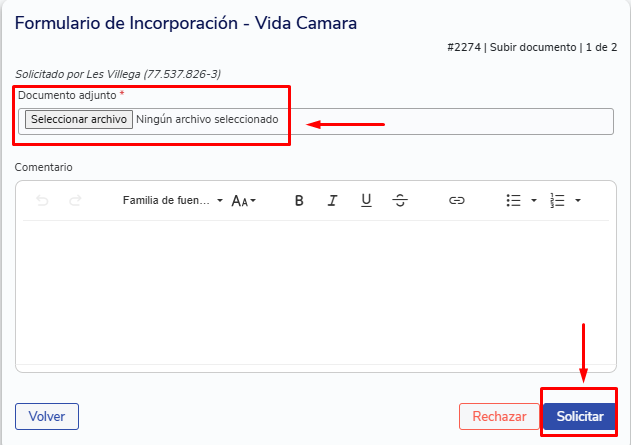Open the font size dropdown

(x=243, y=201)
